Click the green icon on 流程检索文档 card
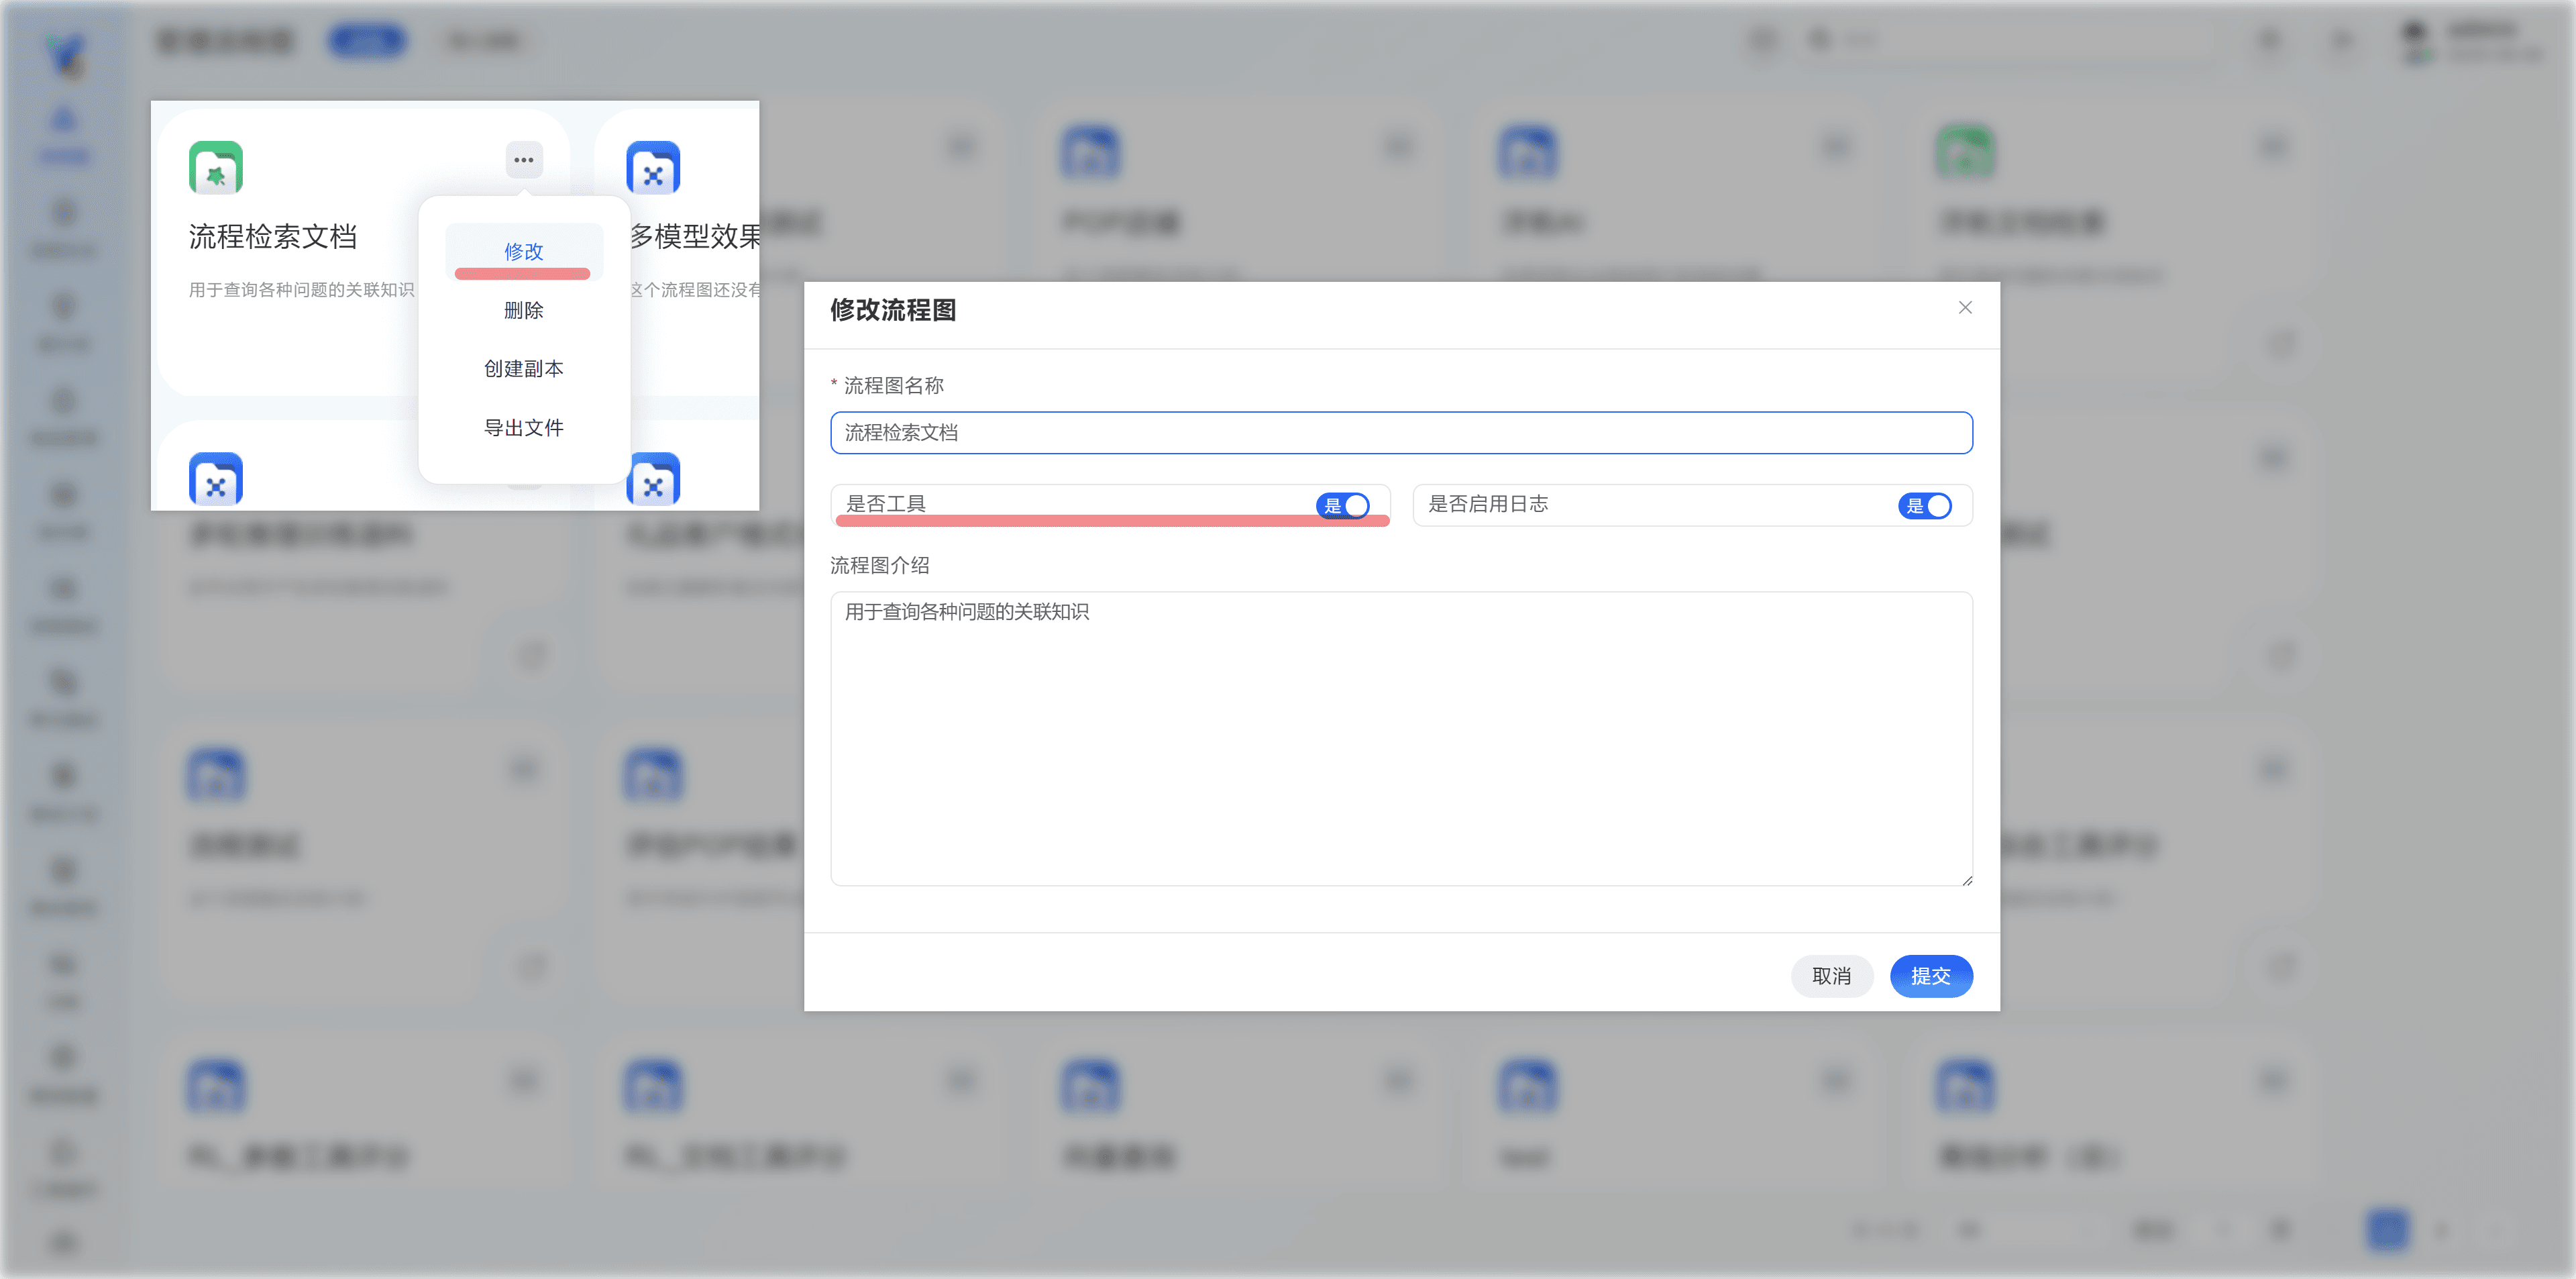 pos(216,167)
